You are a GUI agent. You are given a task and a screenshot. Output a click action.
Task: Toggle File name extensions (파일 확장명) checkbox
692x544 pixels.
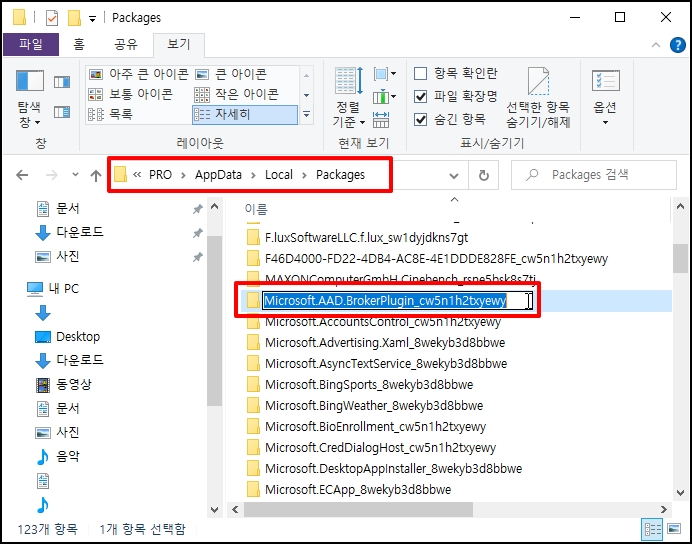coord(455,96)
